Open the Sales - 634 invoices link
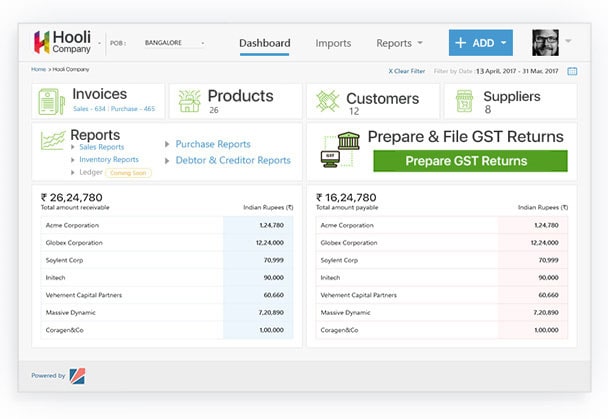 tap(89, 109)
